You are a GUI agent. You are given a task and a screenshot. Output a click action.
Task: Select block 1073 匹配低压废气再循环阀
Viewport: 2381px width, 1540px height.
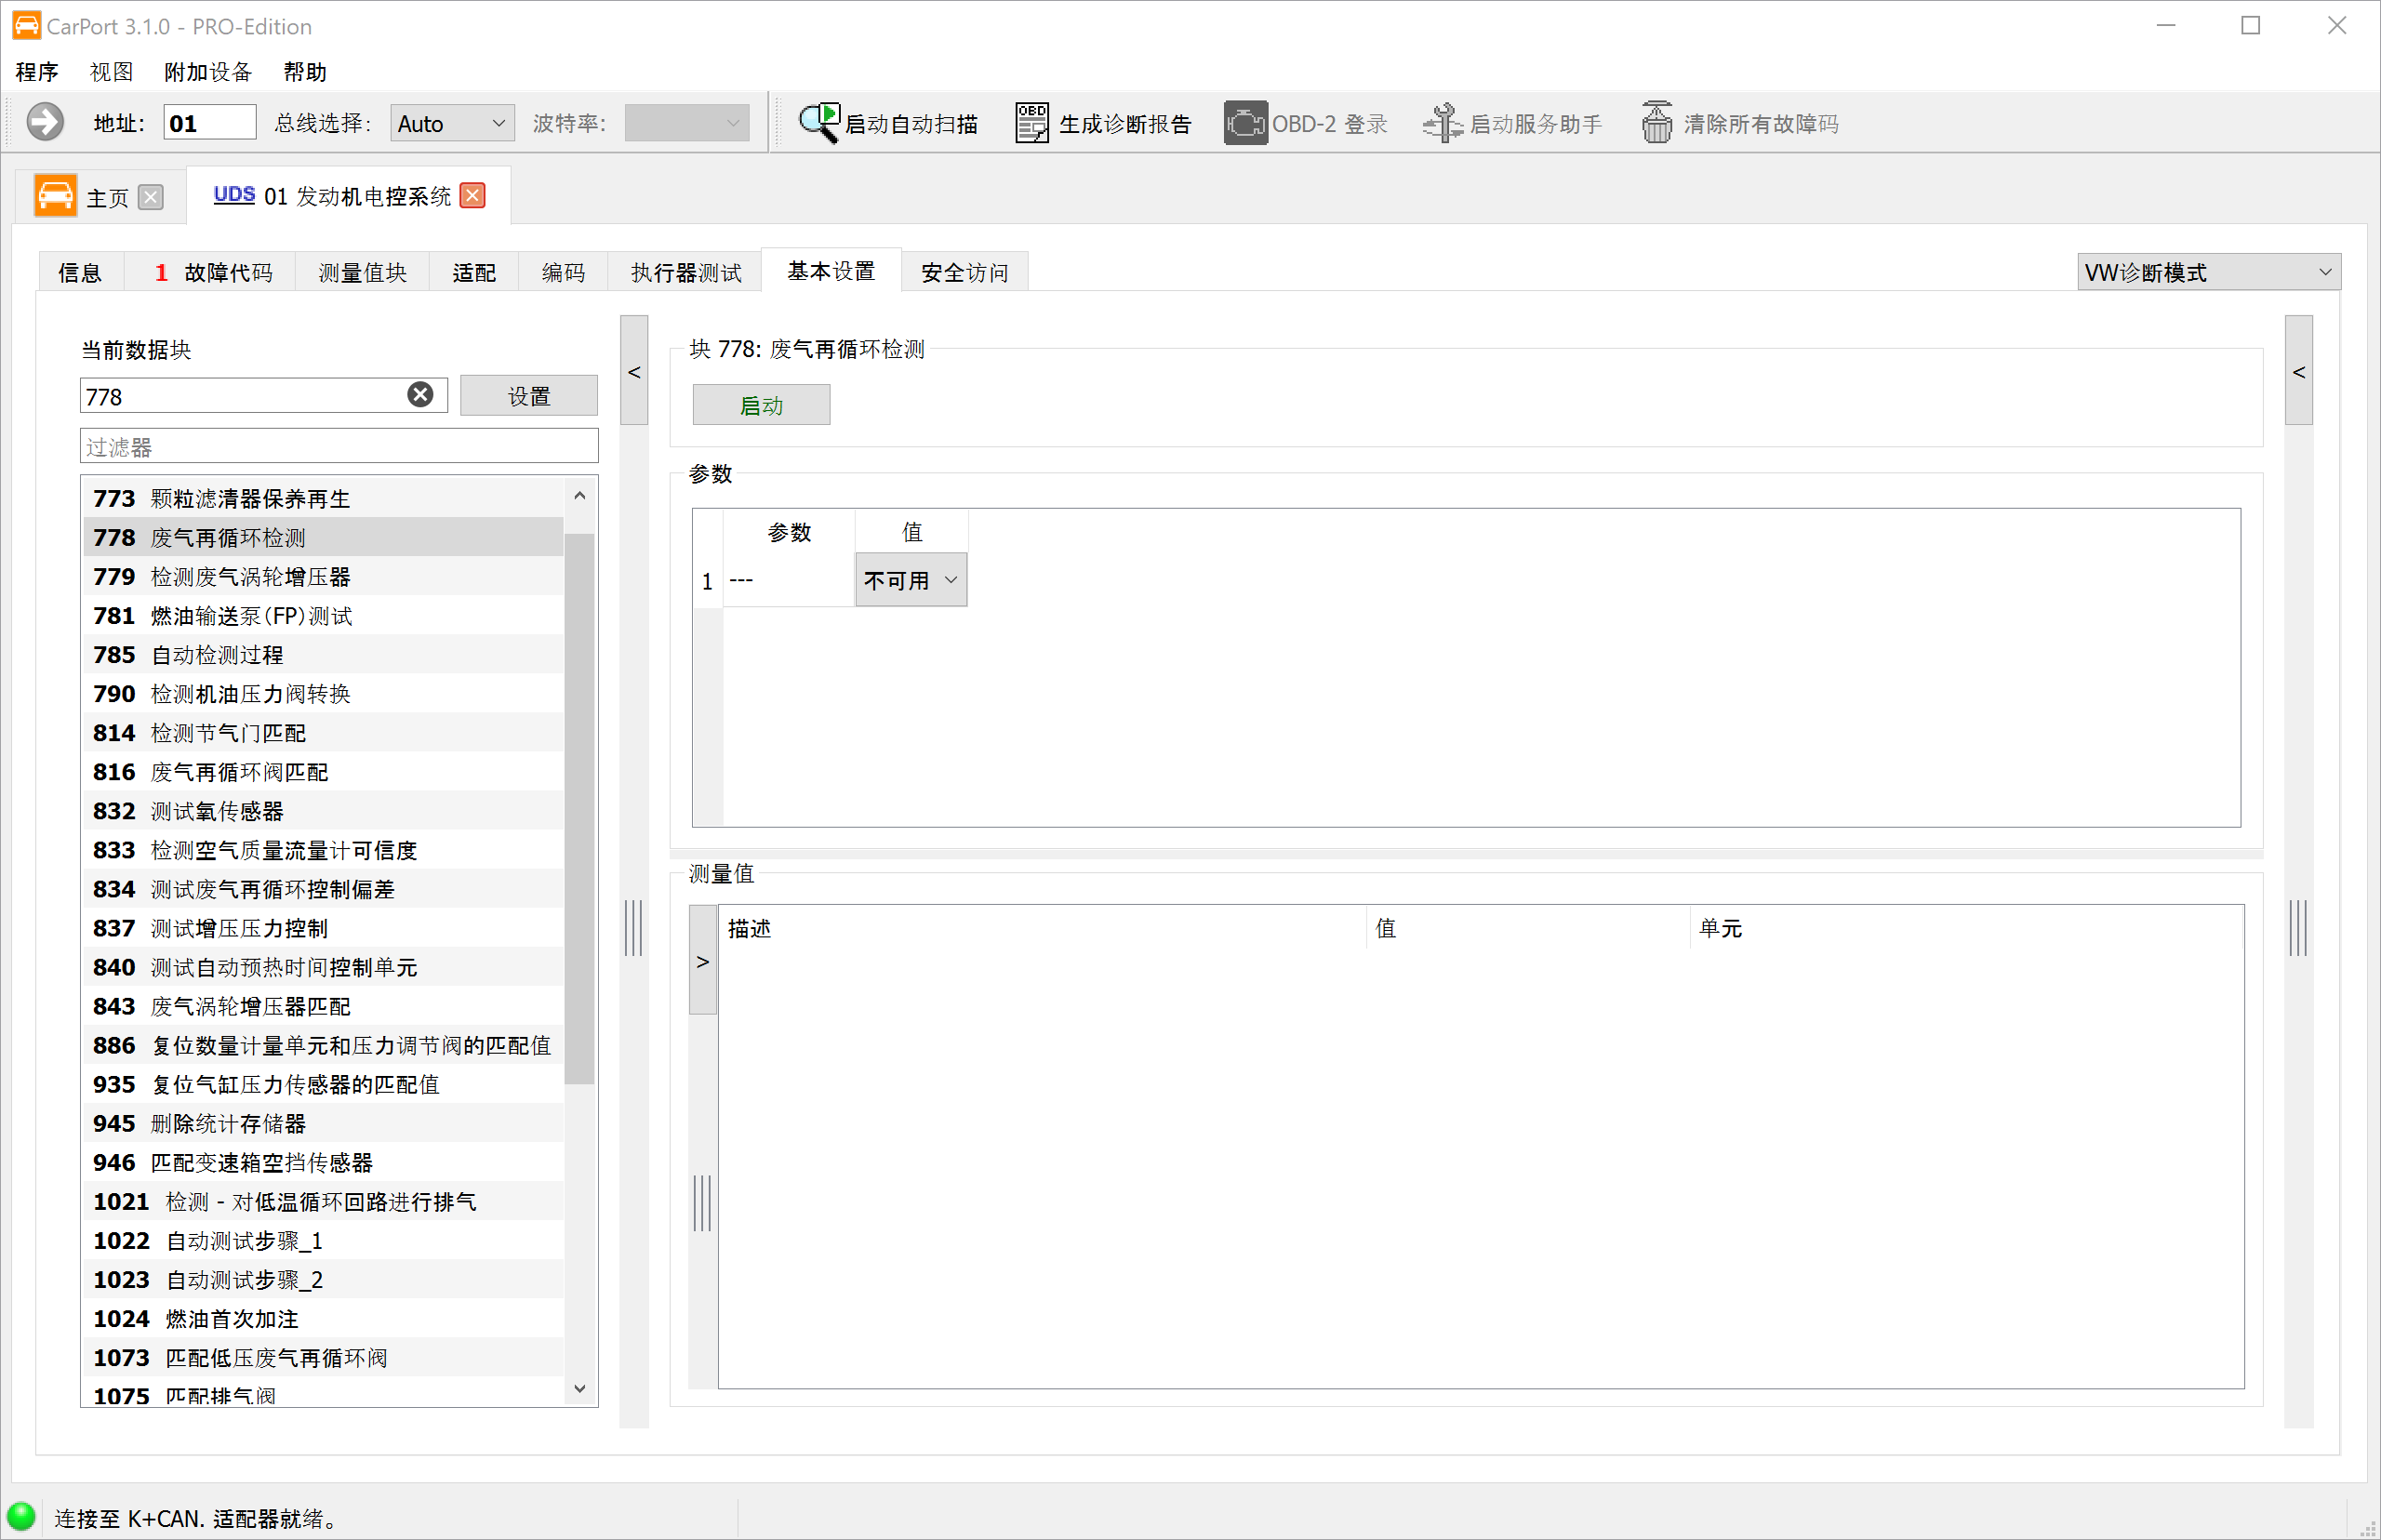pyautogui.click(x=323, y=1356)
